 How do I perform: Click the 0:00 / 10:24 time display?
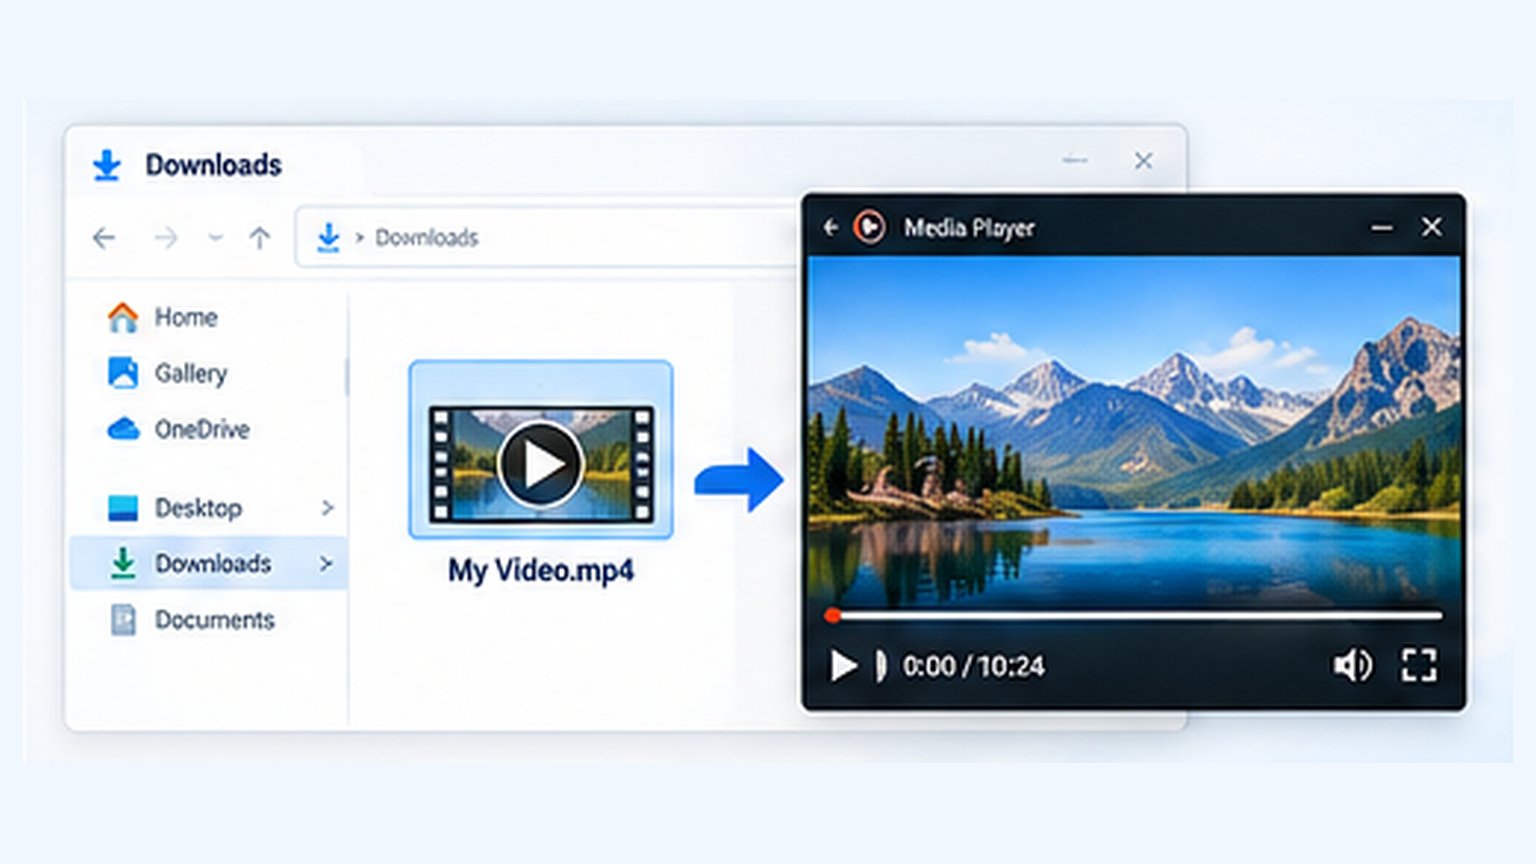pos(973,666)
